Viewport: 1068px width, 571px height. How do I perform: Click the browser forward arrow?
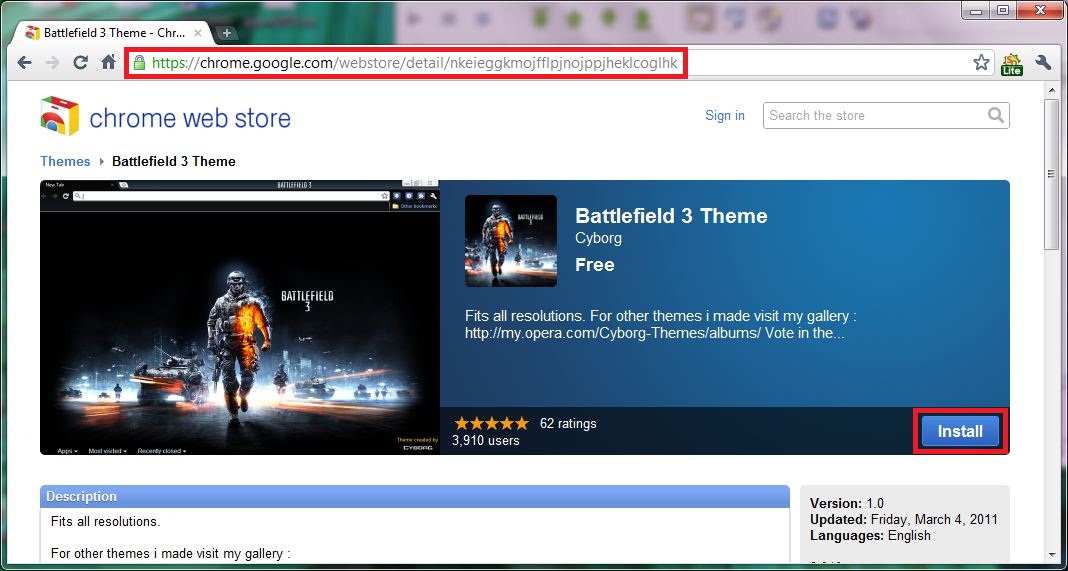pyautogui.click(x=52, y=63)
